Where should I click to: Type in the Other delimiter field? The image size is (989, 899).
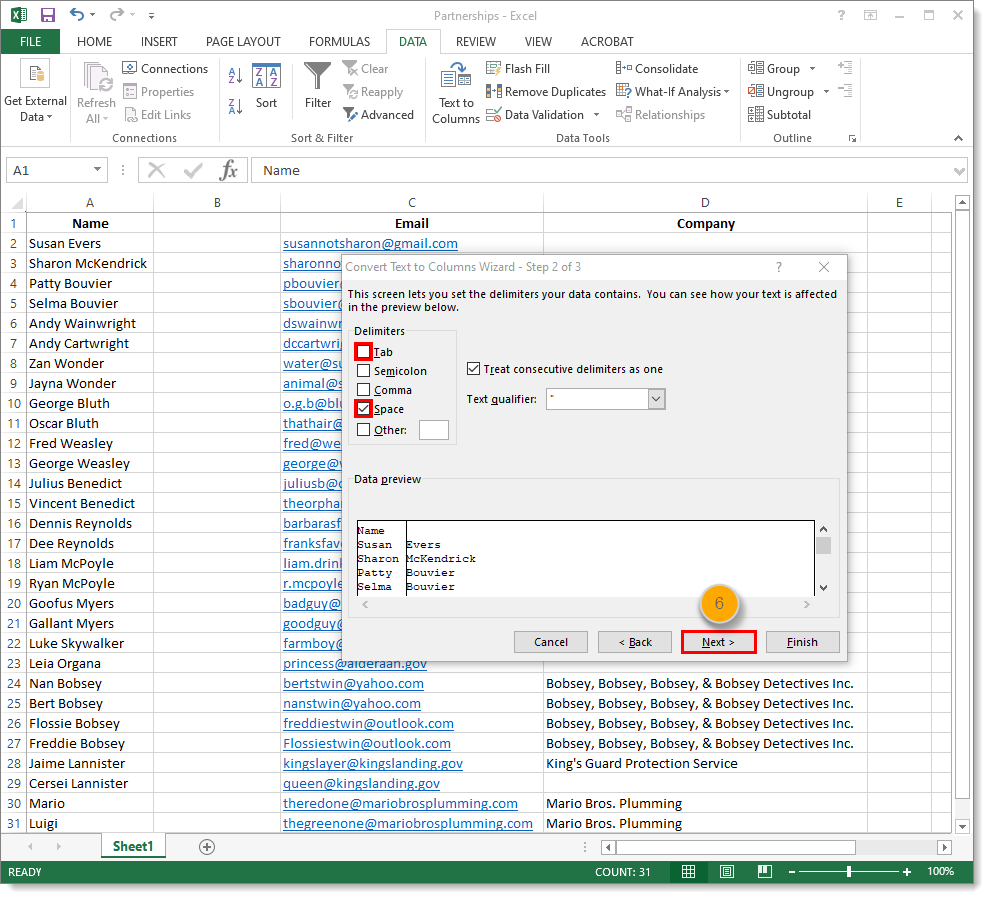coord(434,430)
